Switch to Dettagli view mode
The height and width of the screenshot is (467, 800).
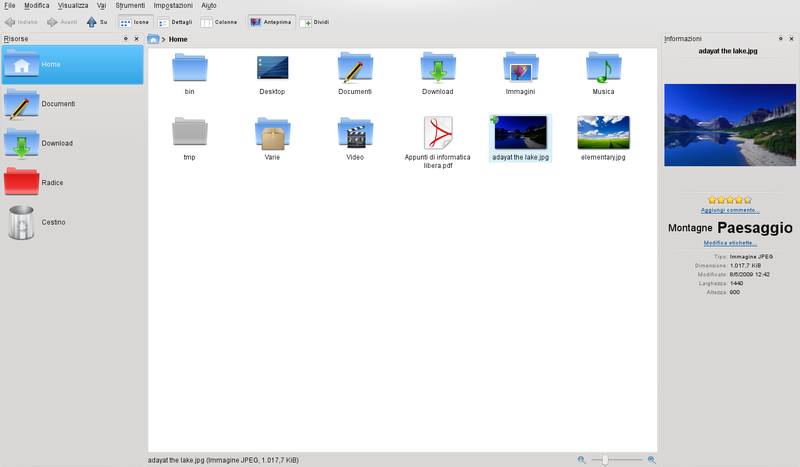coord(175,21)
